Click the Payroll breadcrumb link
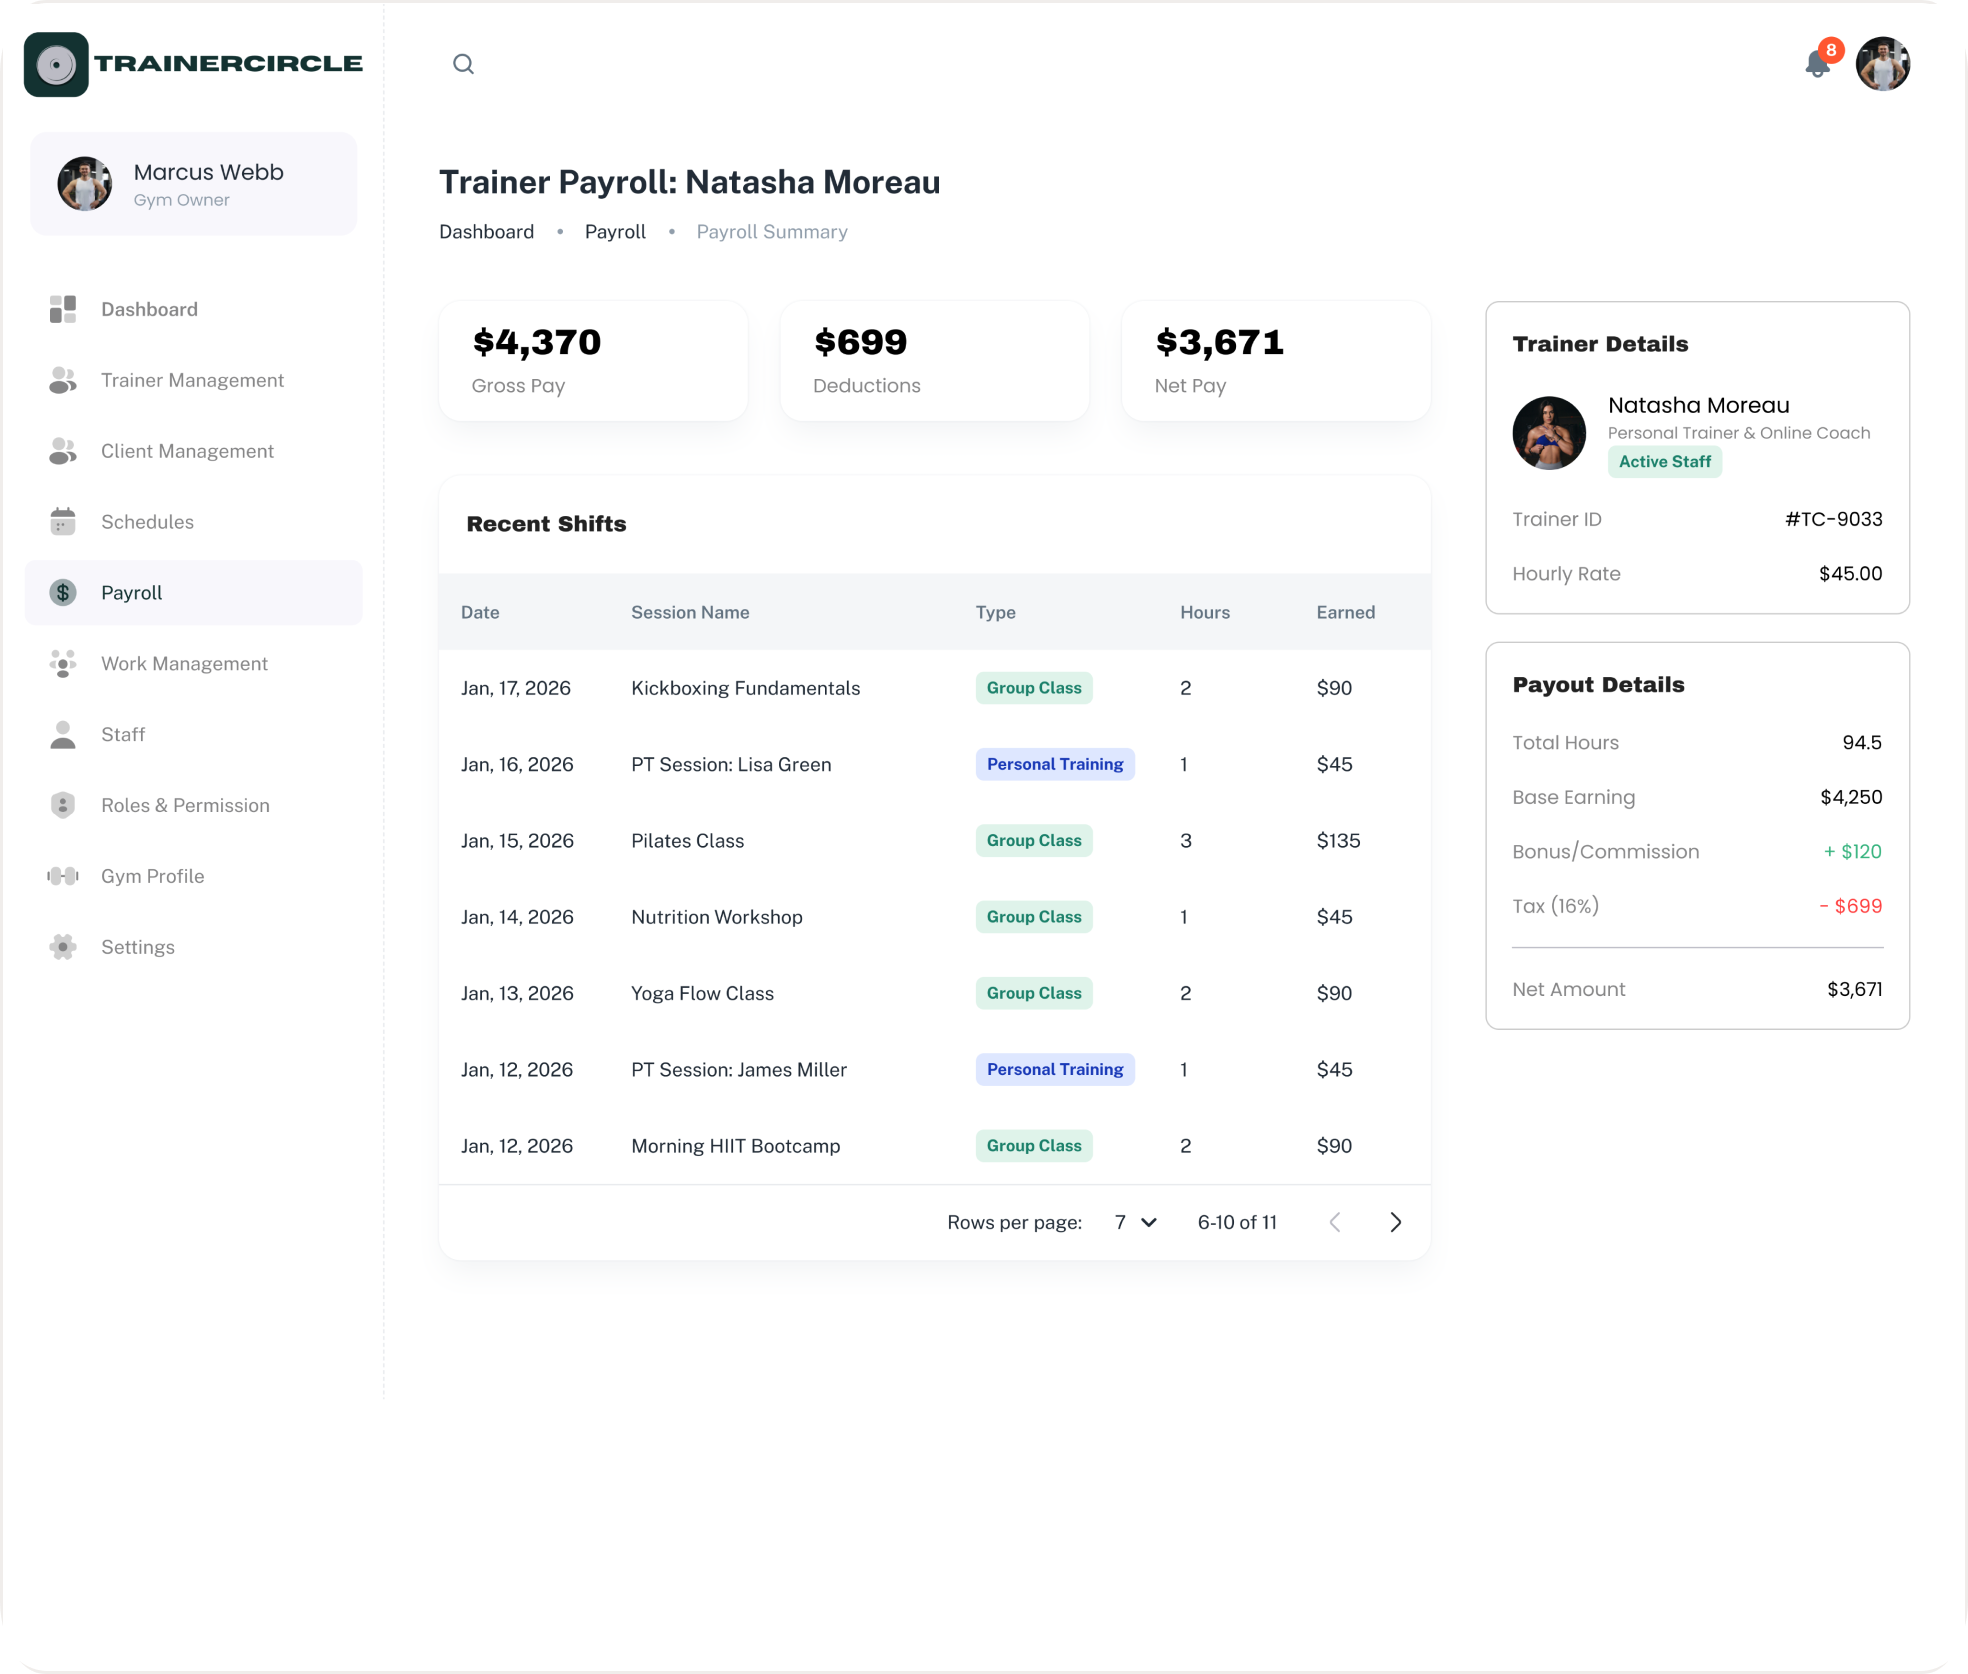1968x1674 pixels. pos(615,232)
